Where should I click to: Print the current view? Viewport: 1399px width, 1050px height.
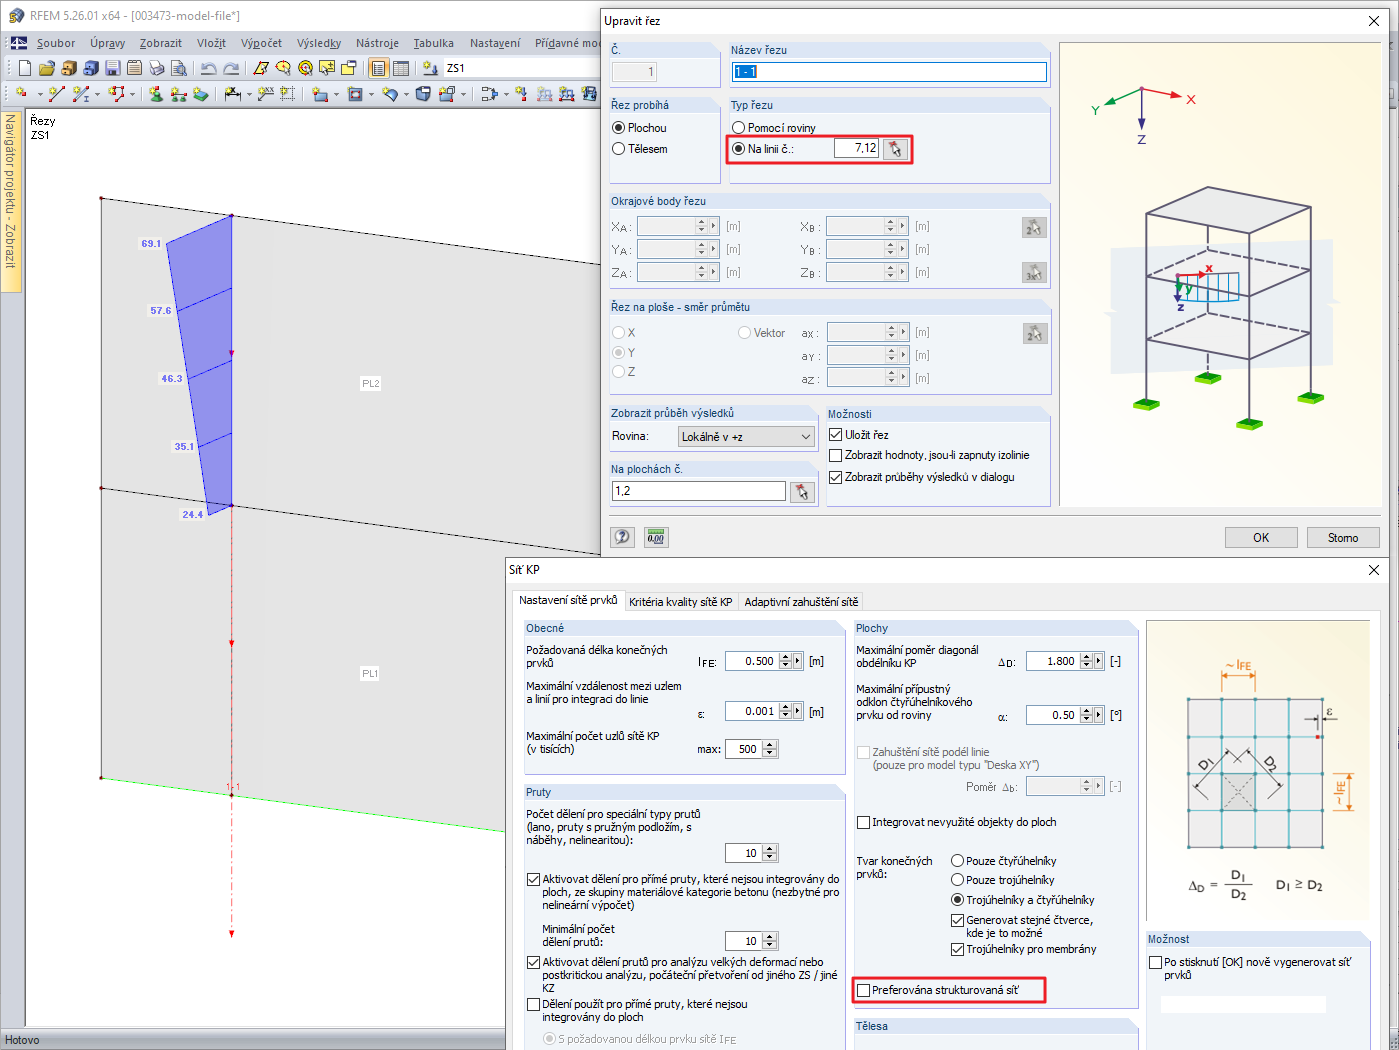[157, 68]
